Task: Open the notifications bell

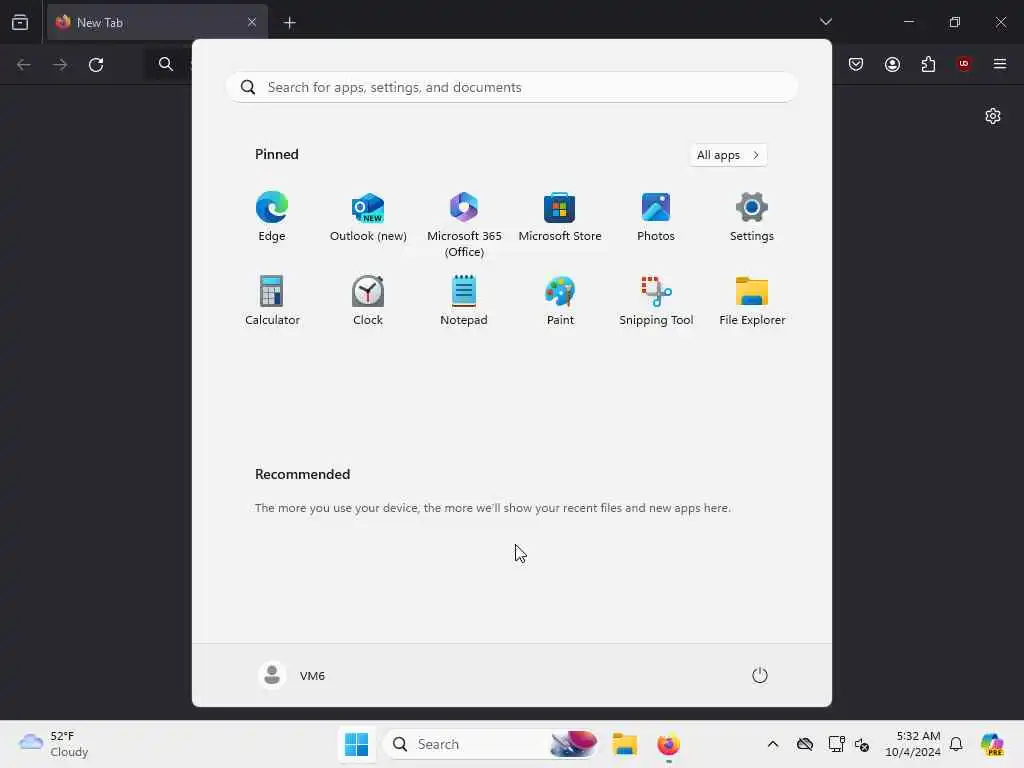Action: point(956,744)
